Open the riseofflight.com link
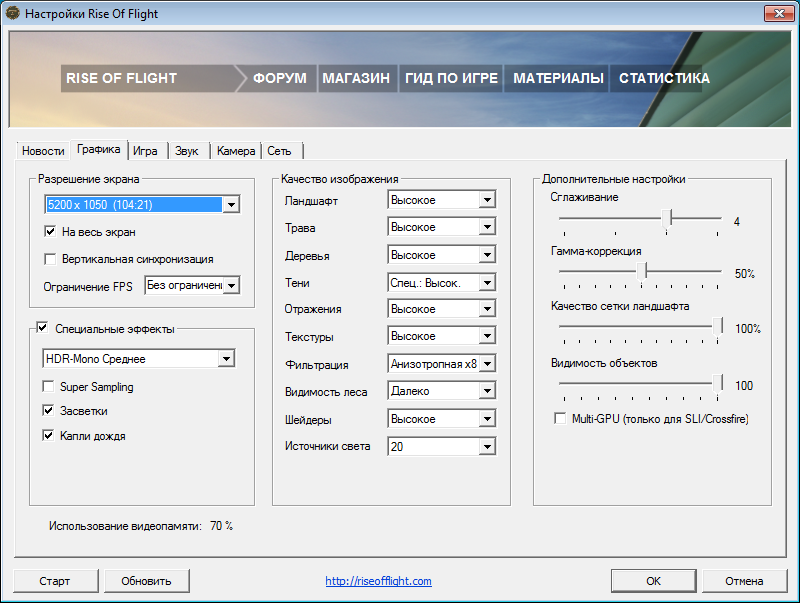 point(379,581)
